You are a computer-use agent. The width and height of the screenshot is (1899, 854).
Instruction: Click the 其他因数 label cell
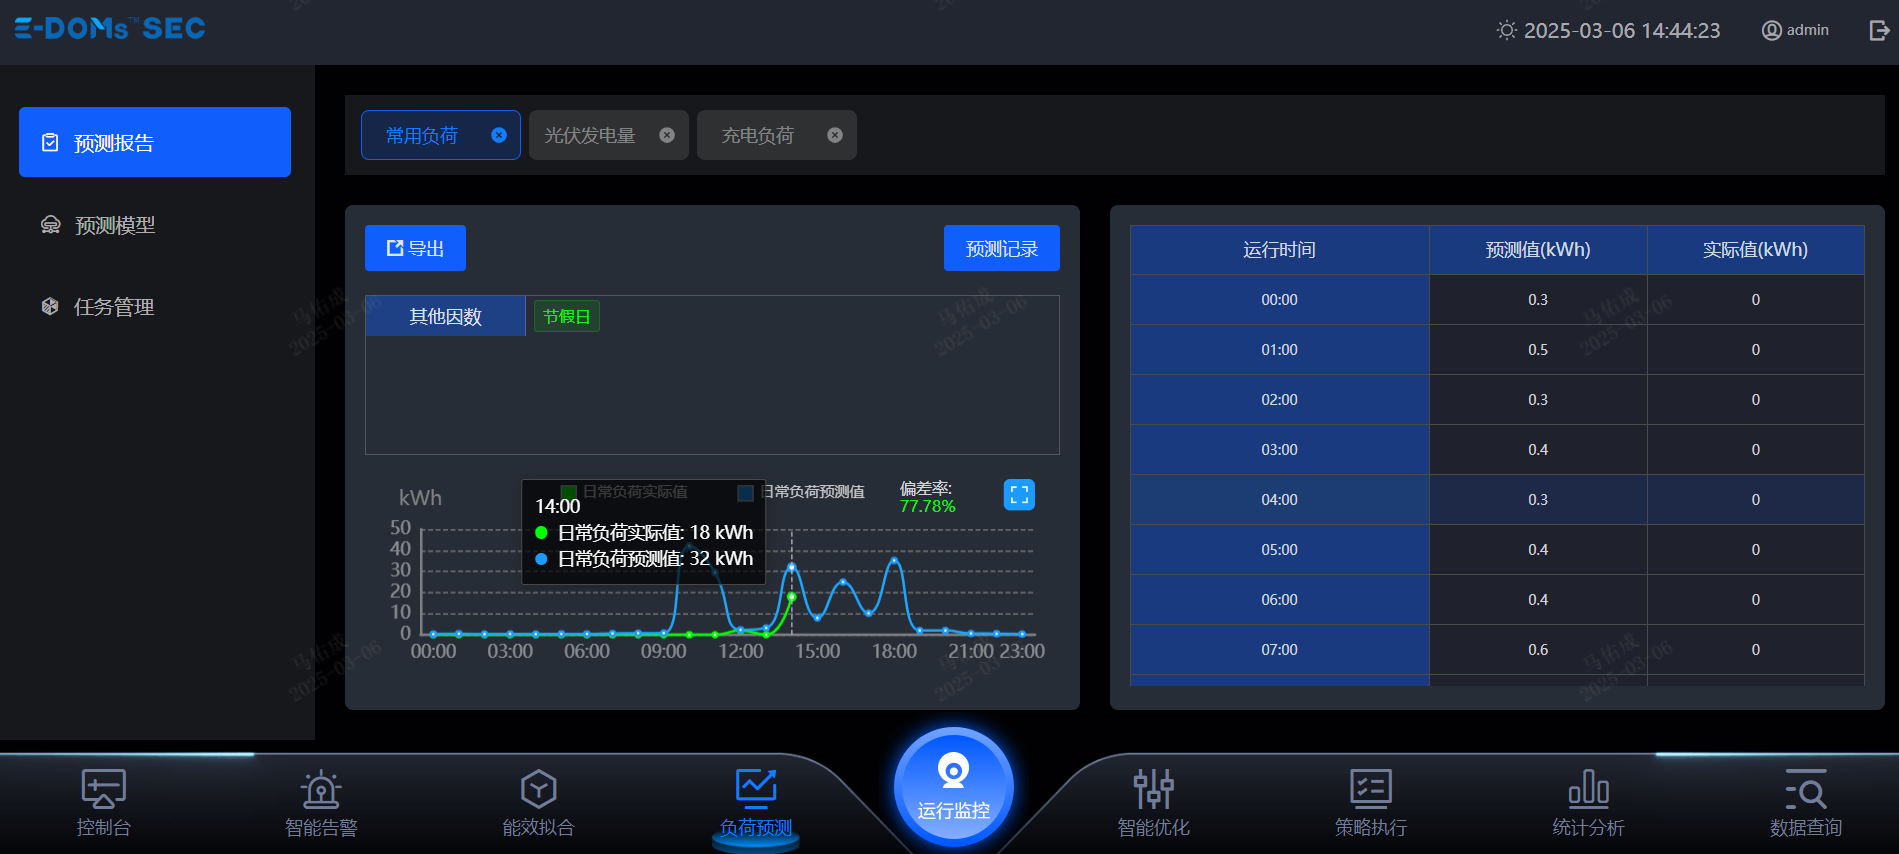(x=445, y=316)
